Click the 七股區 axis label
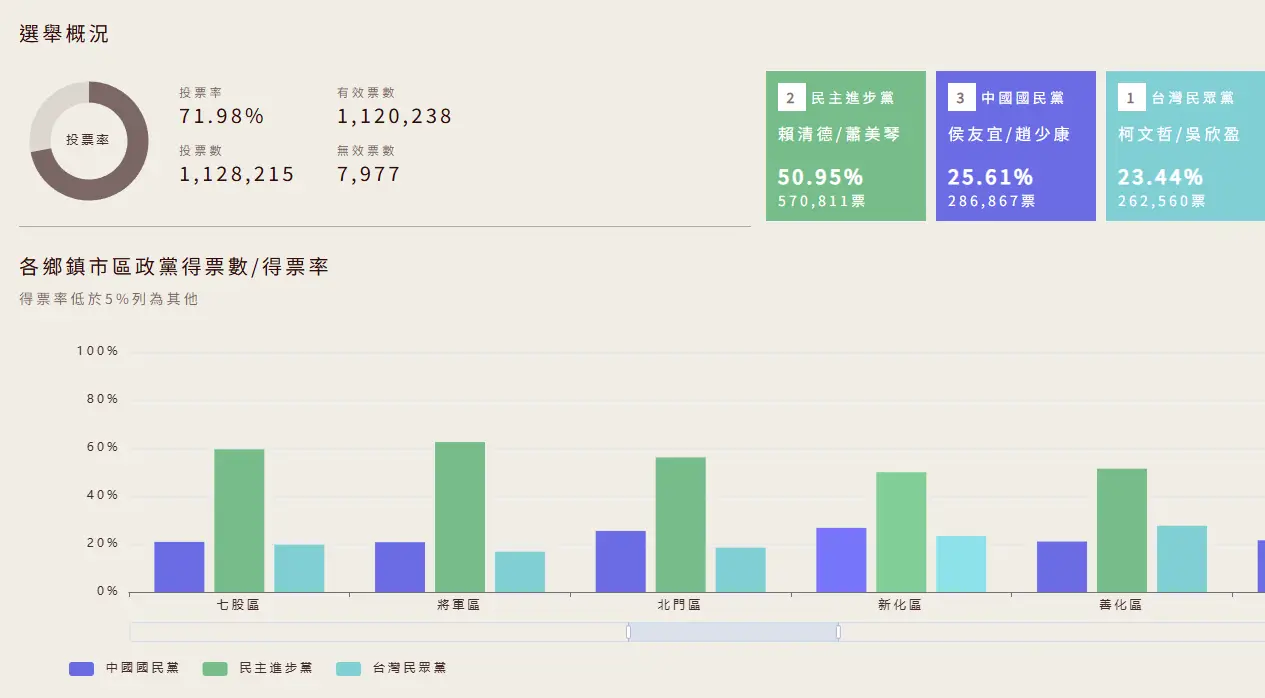Image resolution: width=1265 pixels, height=698 pixels. coord(239,606)
